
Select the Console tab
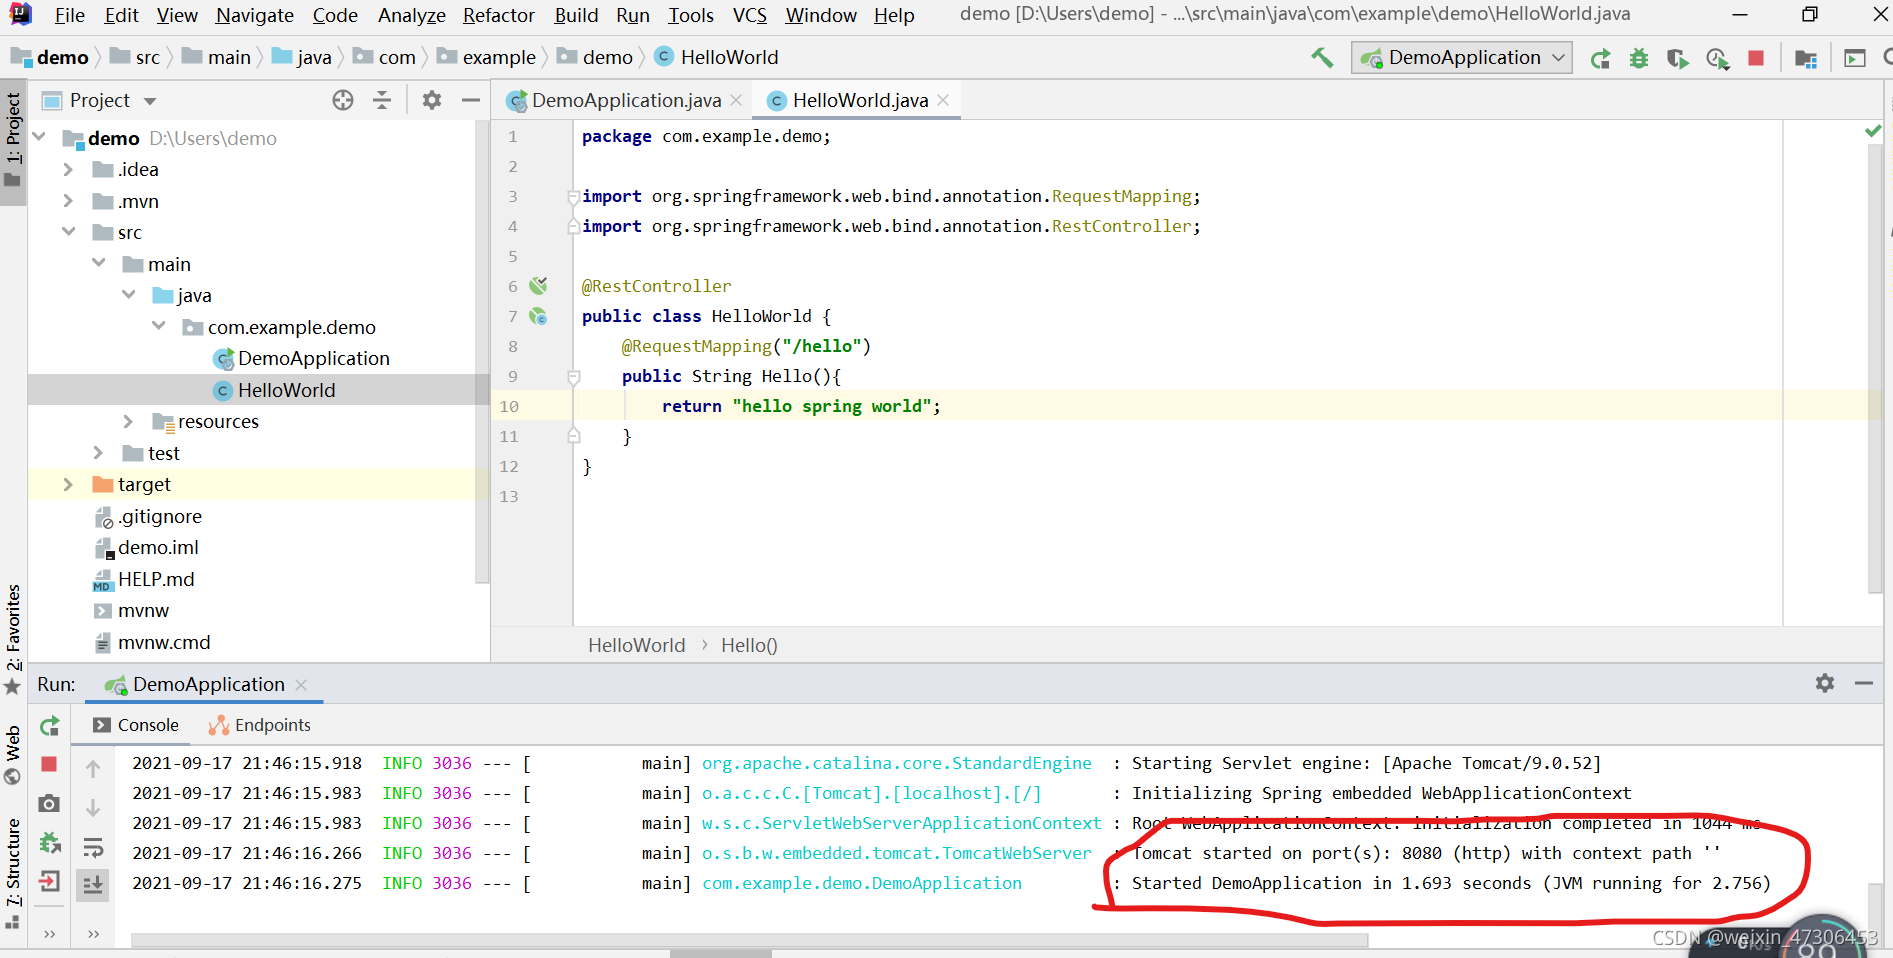point(135,725)
